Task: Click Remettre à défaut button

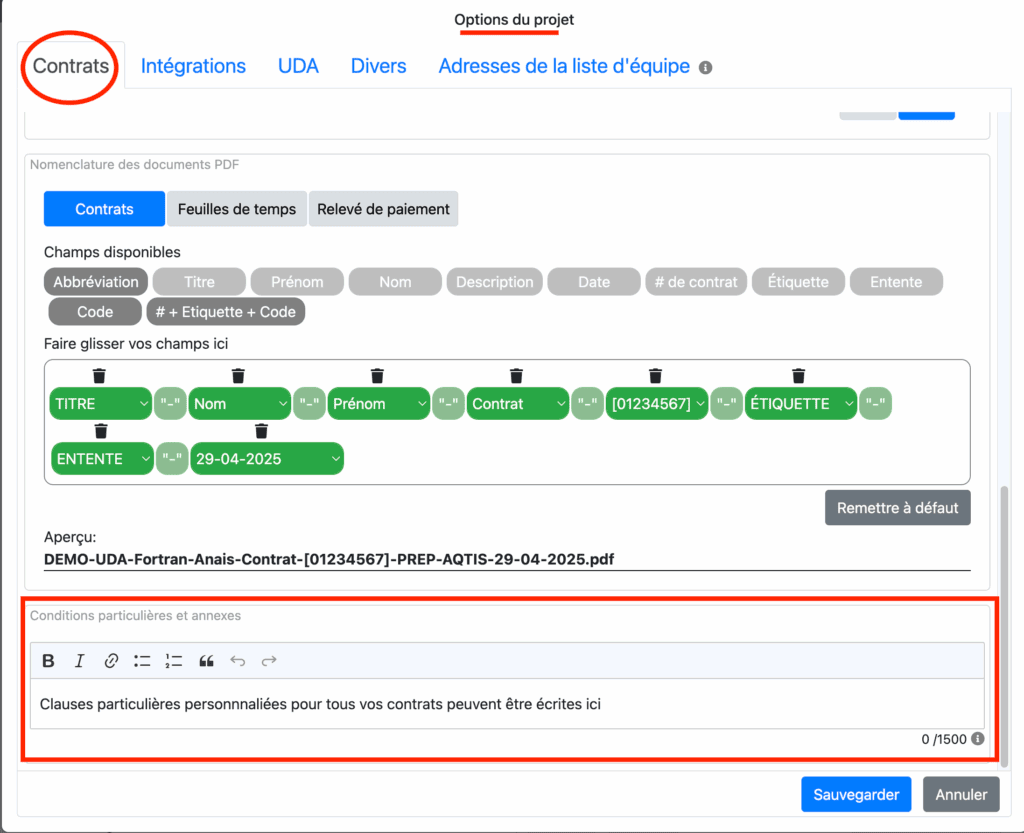Action: click(x=897, y=507)
